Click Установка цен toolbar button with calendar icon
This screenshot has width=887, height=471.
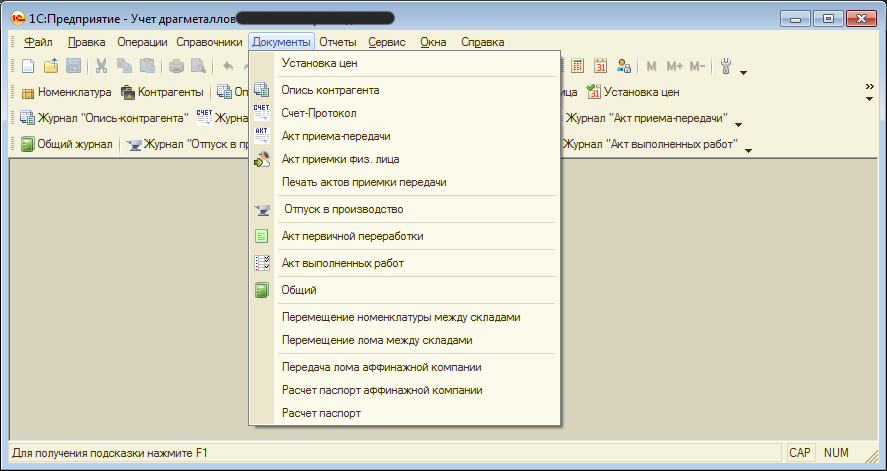coord(633,93)
